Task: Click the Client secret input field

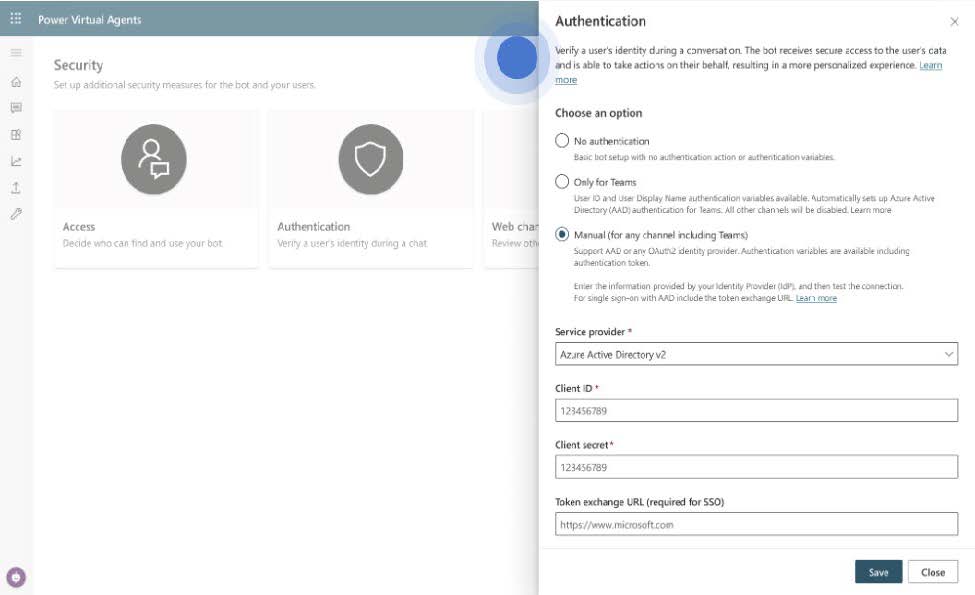Action: 756,467
